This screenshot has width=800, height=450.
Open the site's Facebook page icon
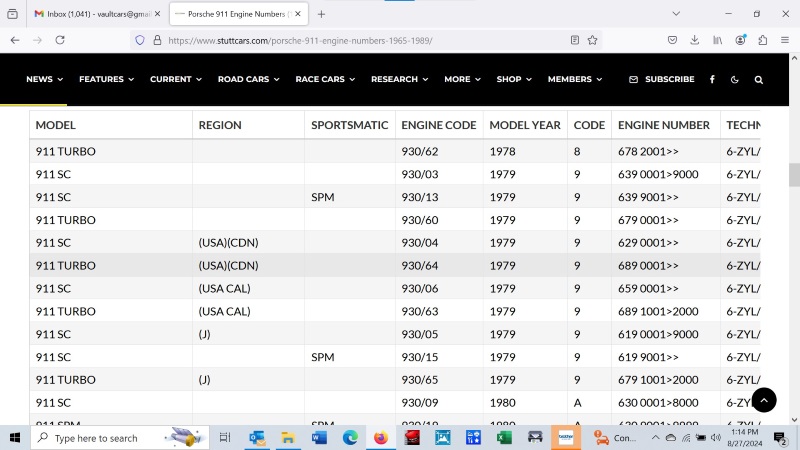point(712,80)
